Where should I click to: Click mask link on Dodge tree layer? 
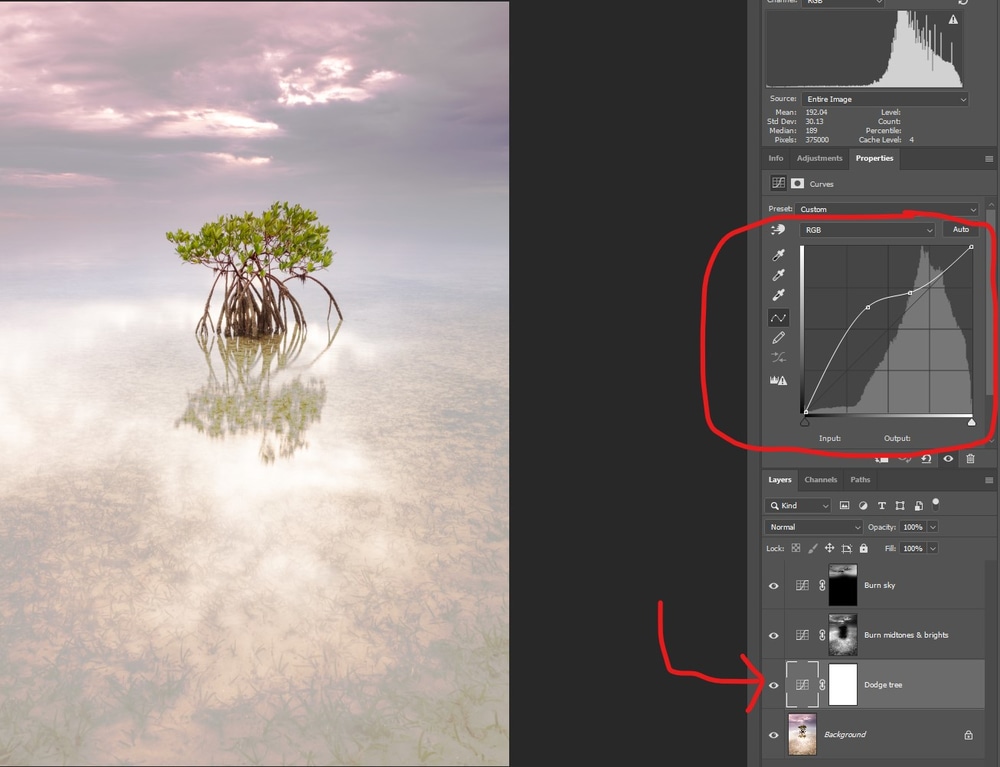tap(822, 685)
